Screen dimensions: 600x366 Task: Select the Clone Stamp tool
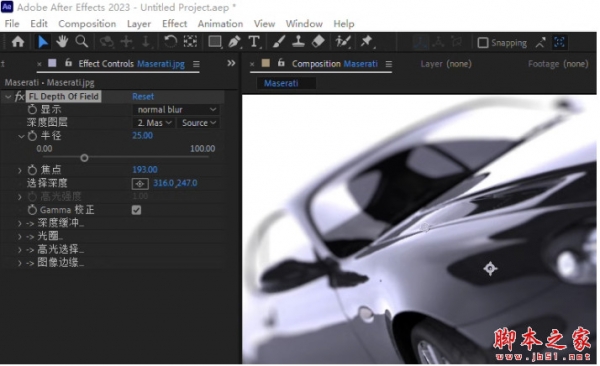[298, 41]
